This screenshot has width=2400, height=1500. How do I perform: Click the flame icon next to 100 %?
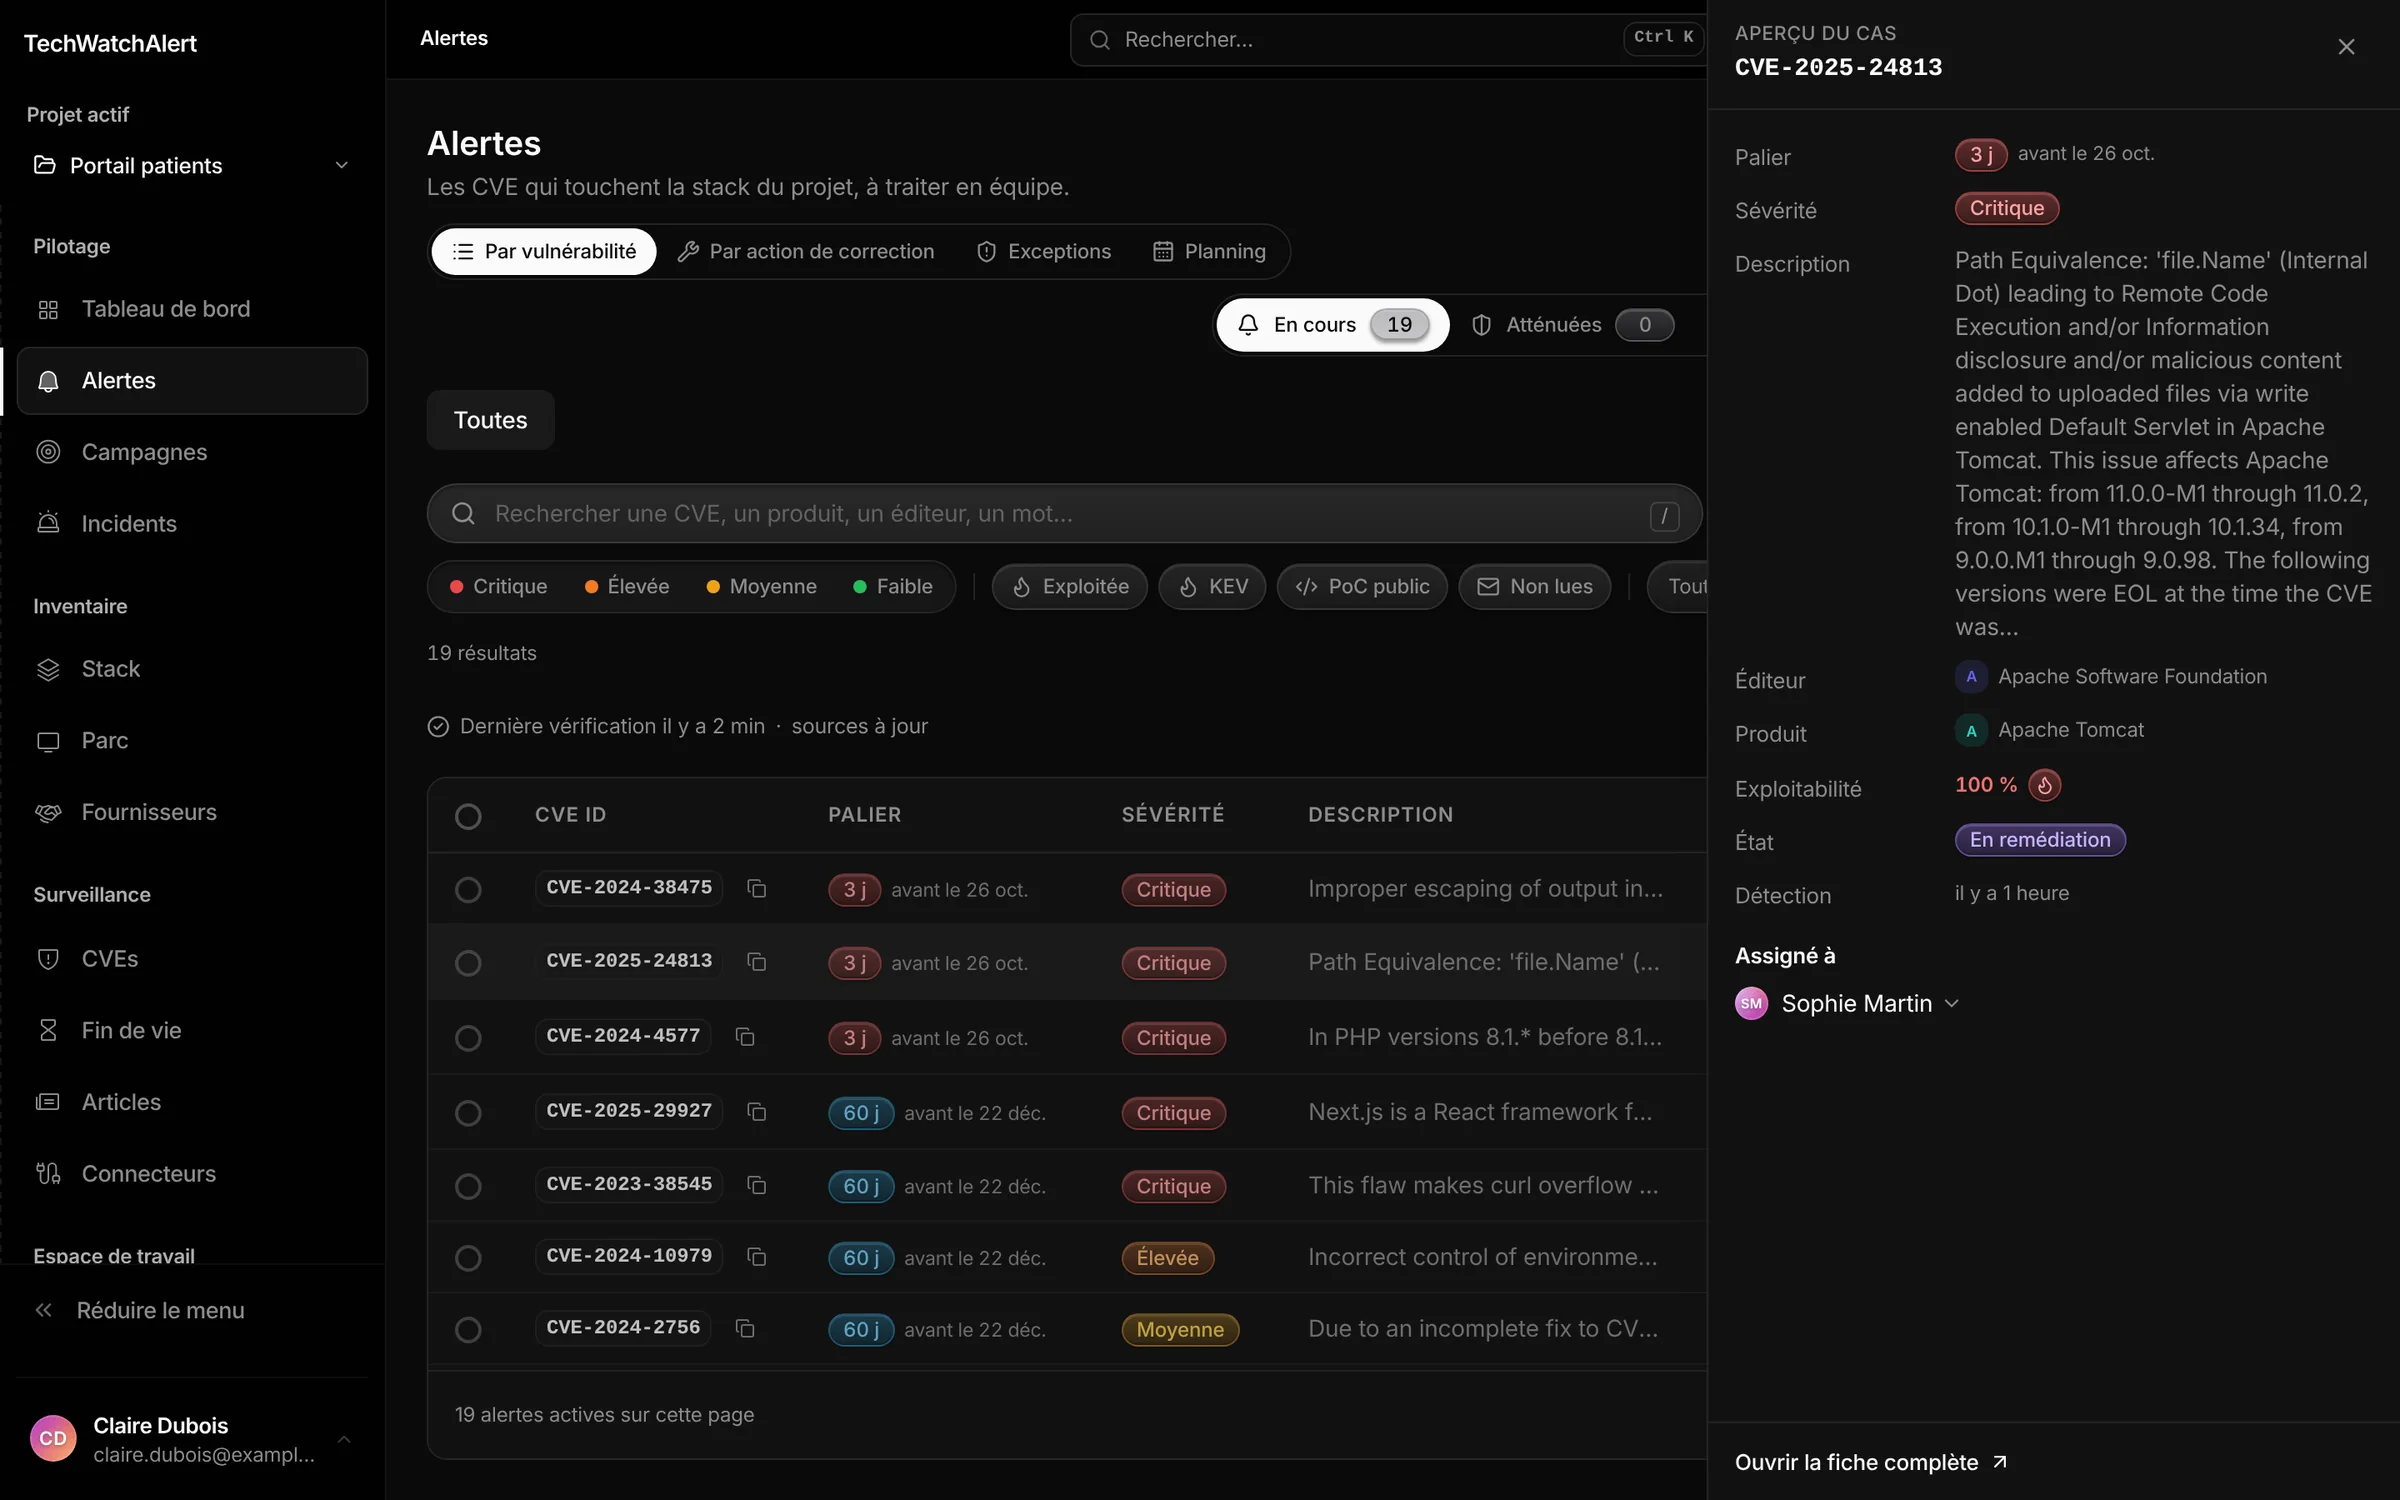click(x=2044, y=786)
